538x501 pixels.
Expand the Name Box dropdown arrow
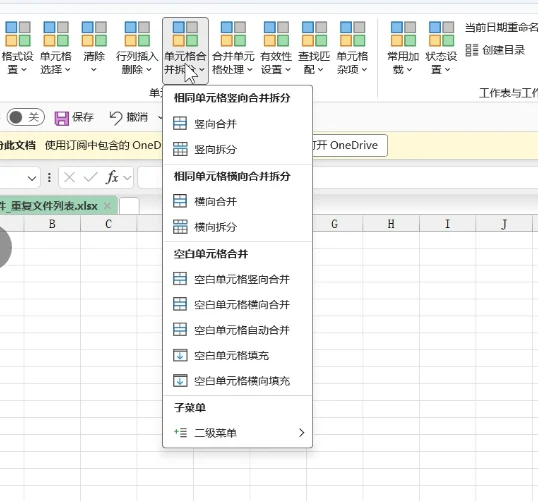pos(32,178)
